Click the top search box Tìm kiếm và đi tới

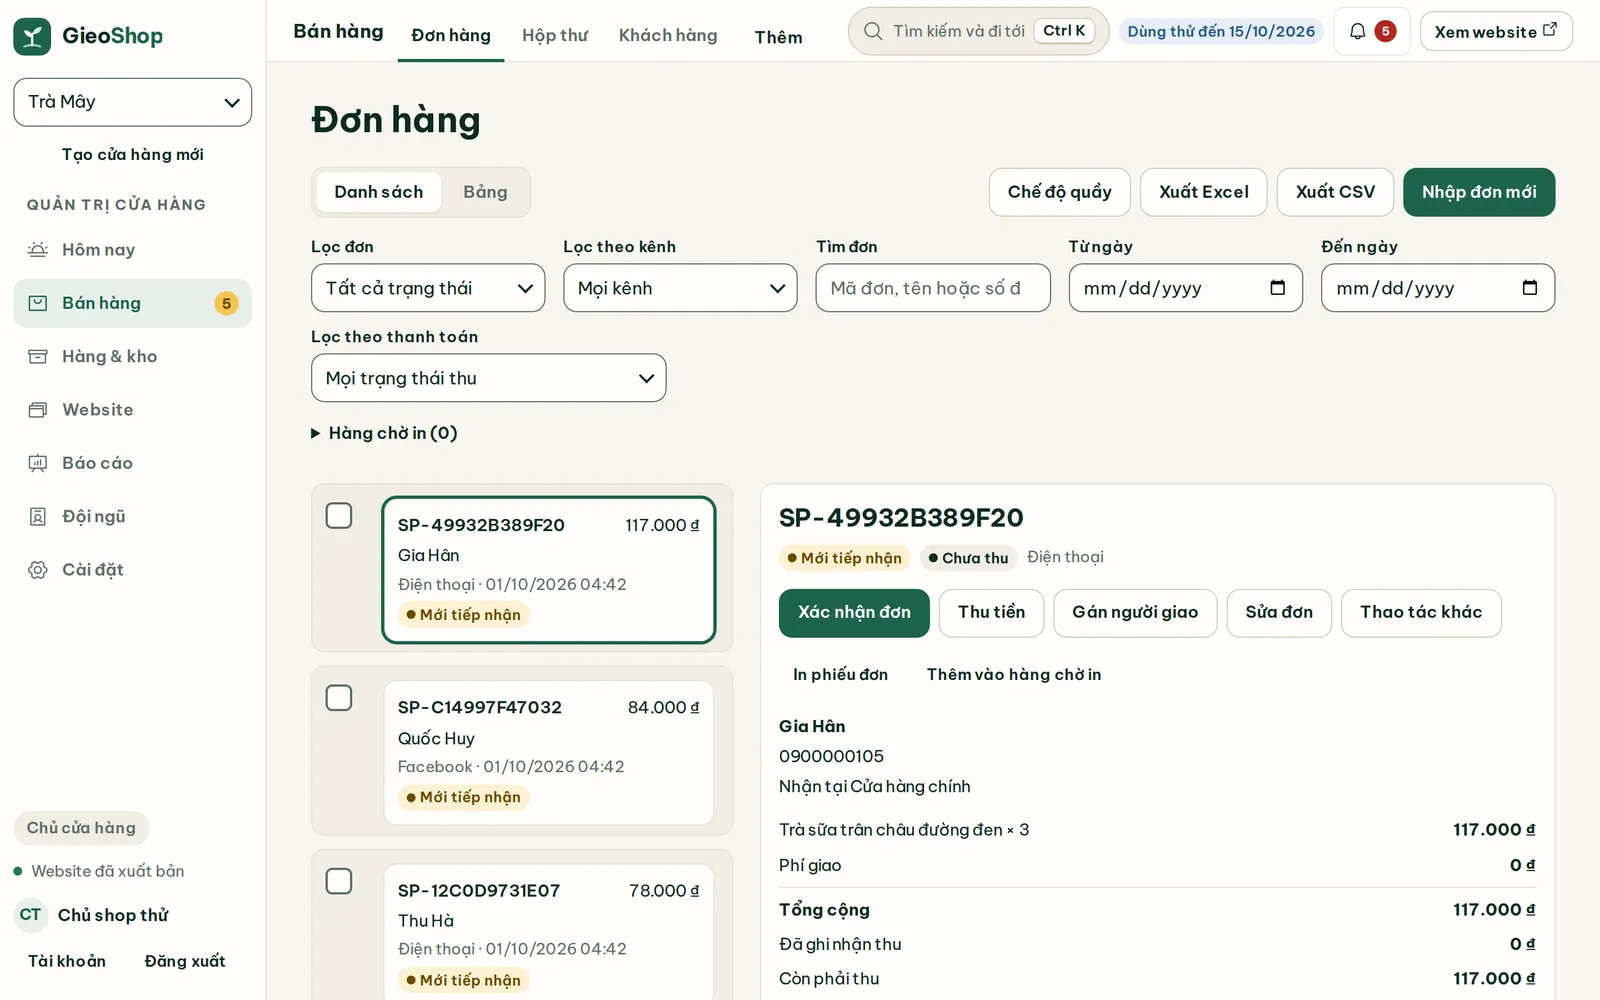click(x=978, y=31)
